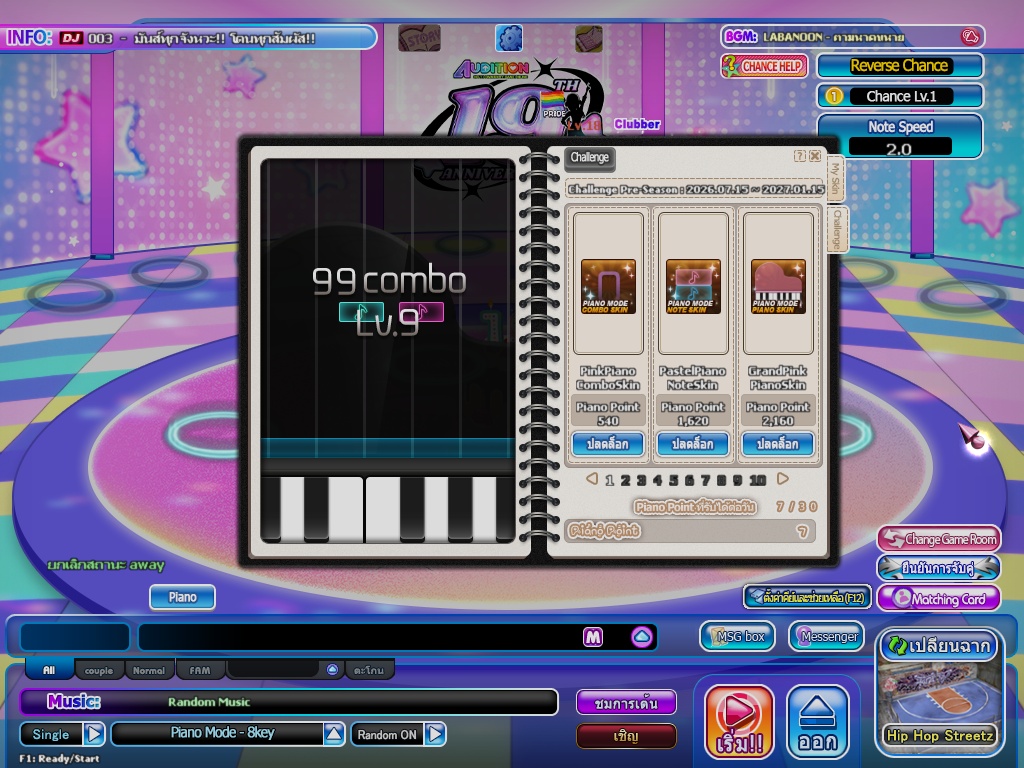Click the Chance Lv.1 coin icon
Viewport: 1024px width, 768px height.
834,97
